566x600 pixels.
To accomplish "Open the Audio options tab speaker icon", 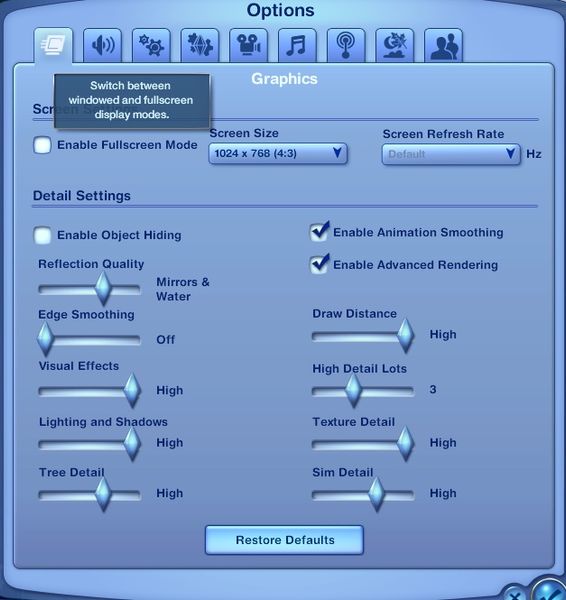I will point(103,45).
